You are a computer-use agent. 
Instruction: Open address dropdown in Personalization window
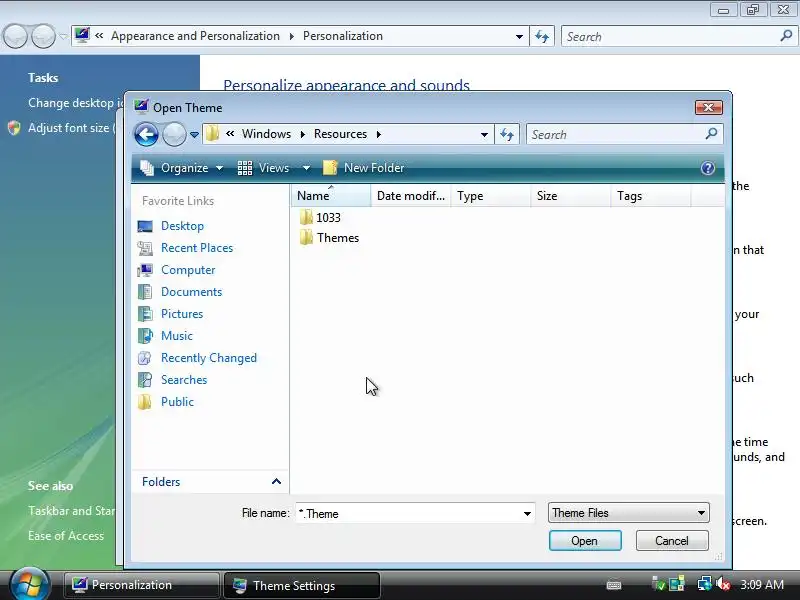pos(519,37)
